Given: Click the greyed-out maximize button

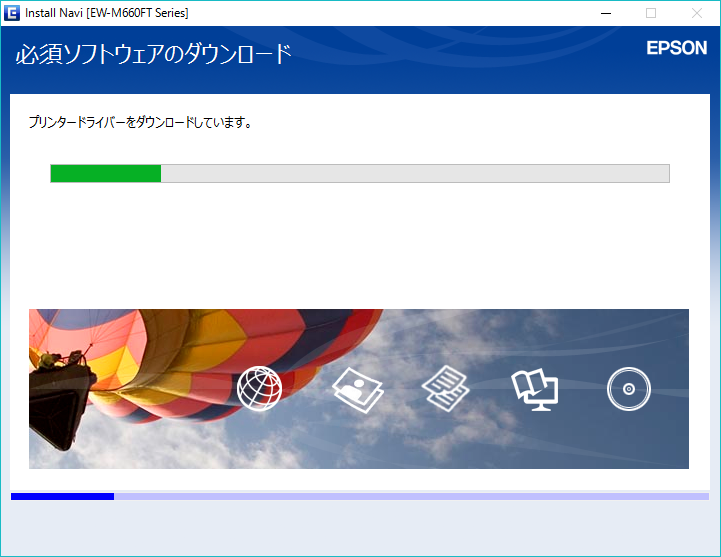Looking at the screenshot, I should pyautogui.click(x=651, y=13).
